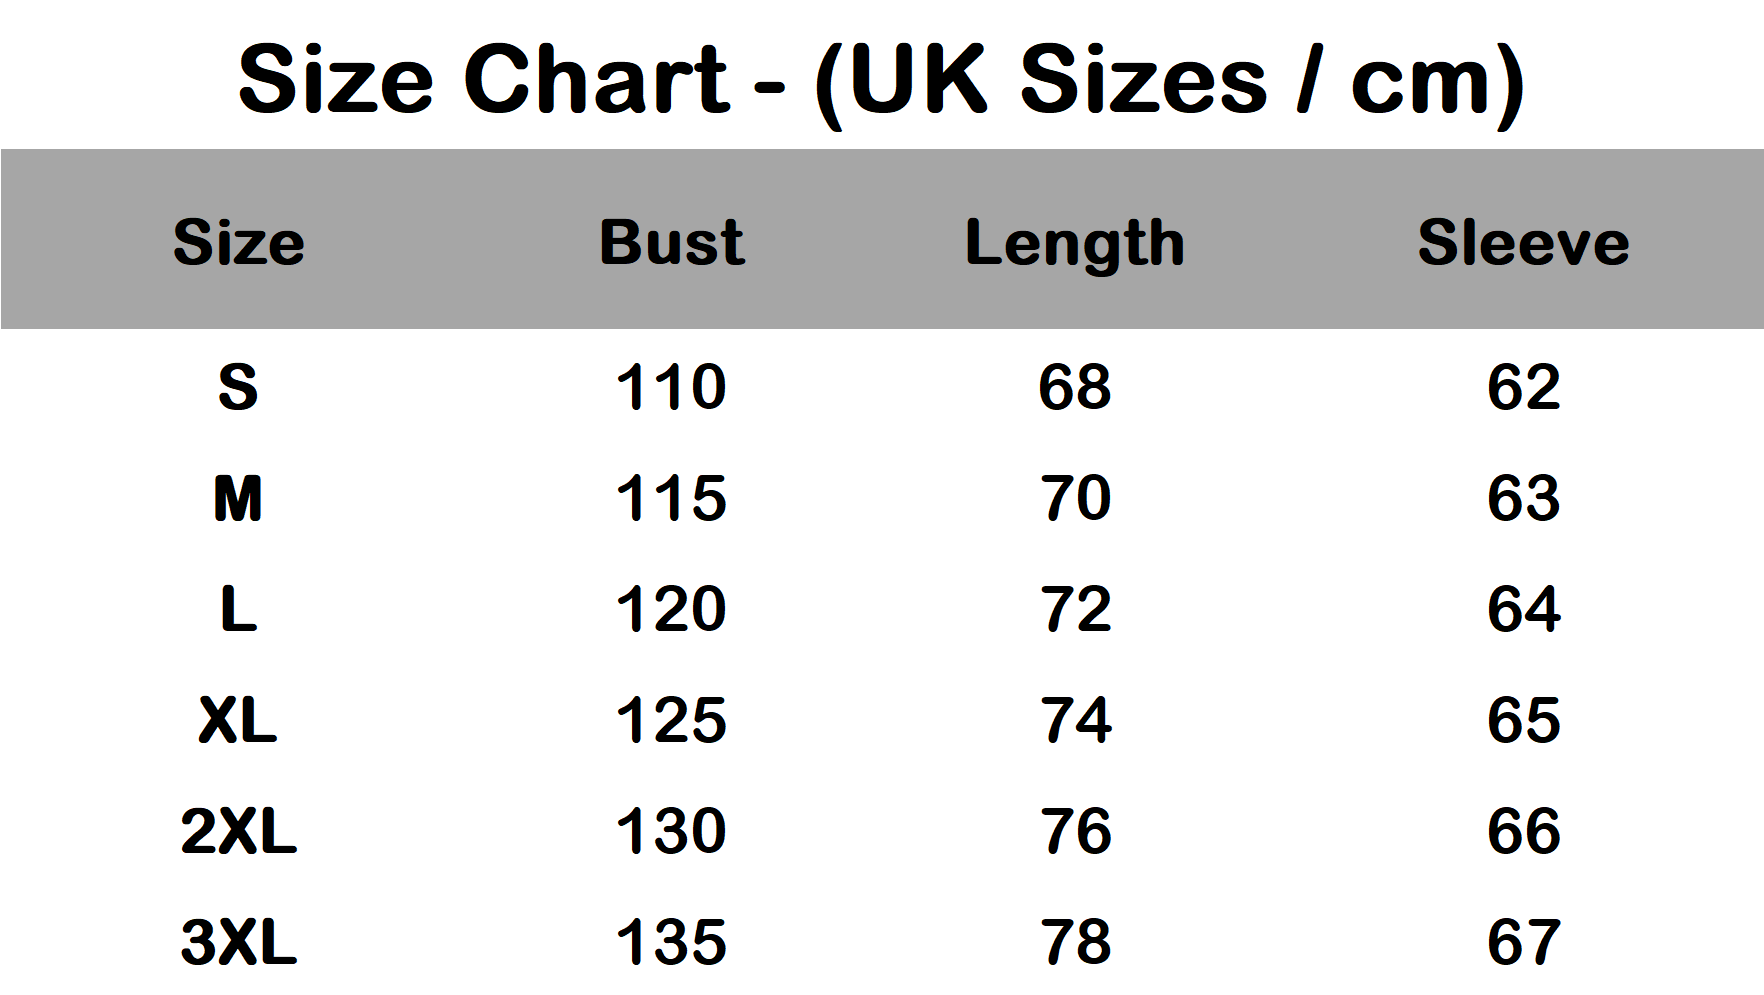
Task: Click bust value 110 for size S
Action: (x=671, y=387)
